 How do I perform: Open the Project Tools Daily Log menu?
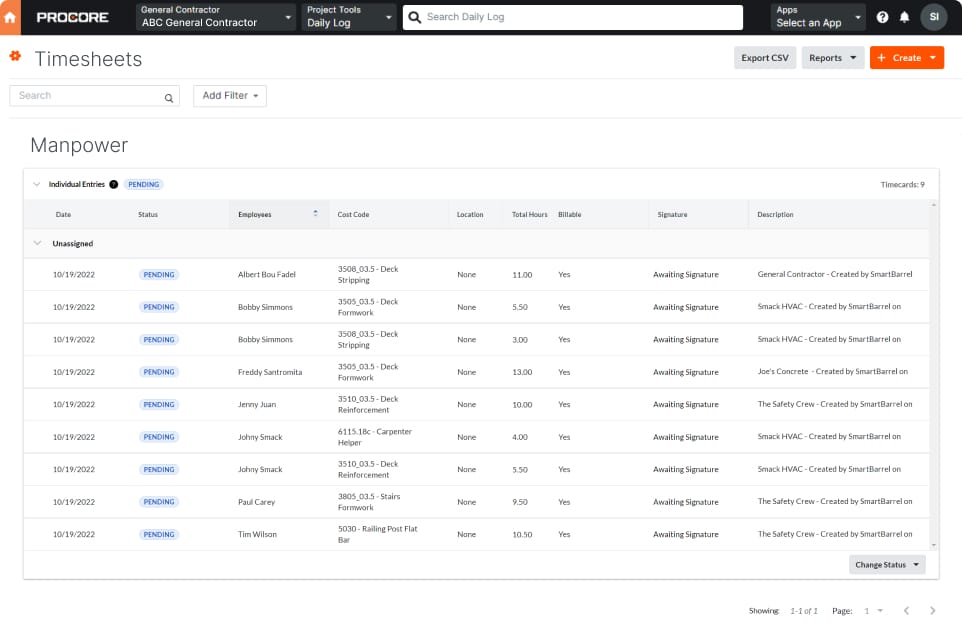coord(348,17)
